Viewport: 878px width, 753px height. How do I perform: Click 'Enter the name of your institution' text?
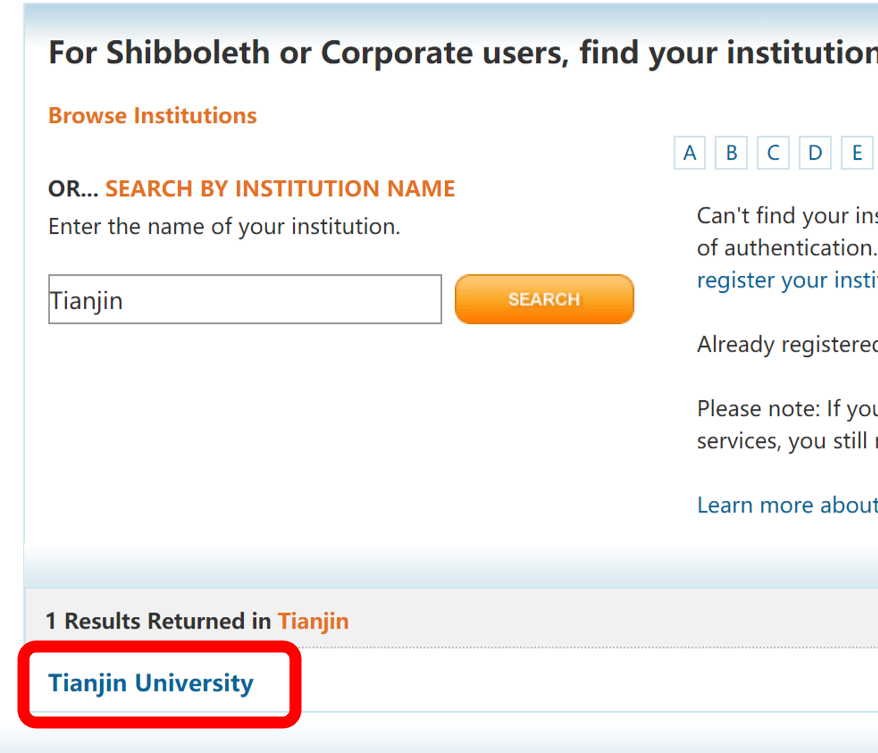(224, 227)
